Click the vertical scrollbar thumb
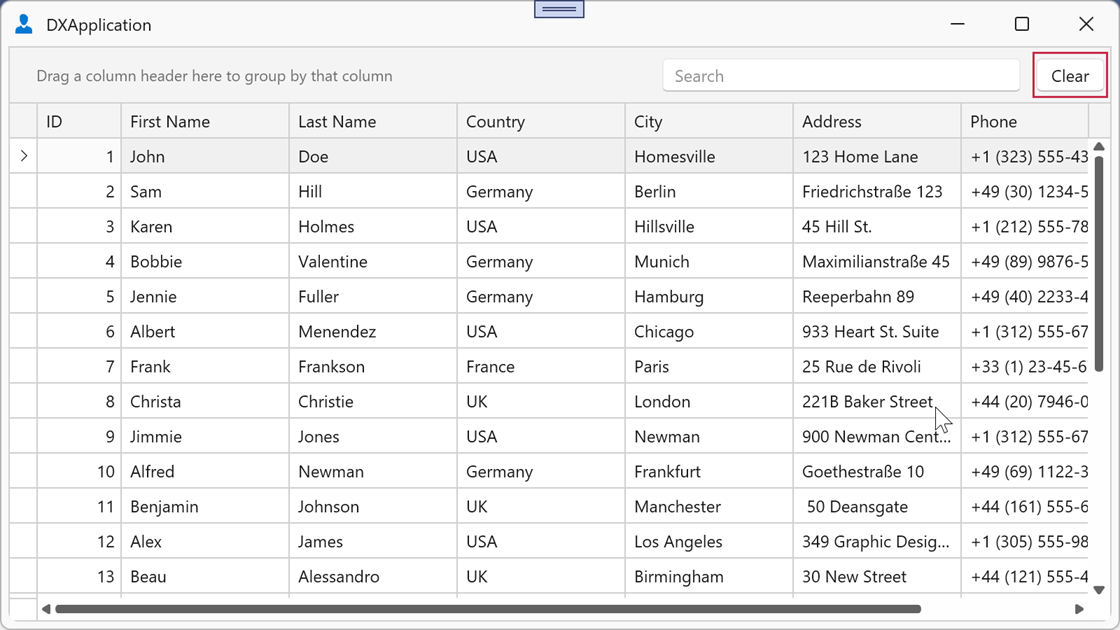1120x630 pixels. click(x=1099, y=262)
